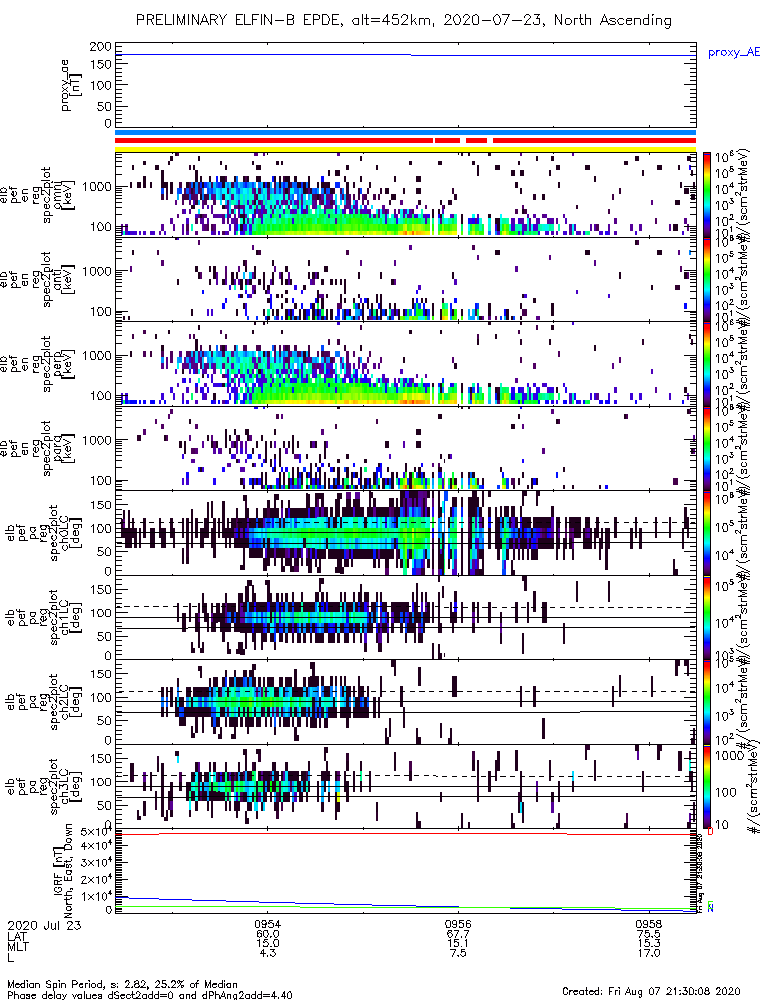Image resolution: width=775 pixels, height=1000 pixels.
Task: Click the 'Phase delay values' footer line
Action: pos(150,995)
